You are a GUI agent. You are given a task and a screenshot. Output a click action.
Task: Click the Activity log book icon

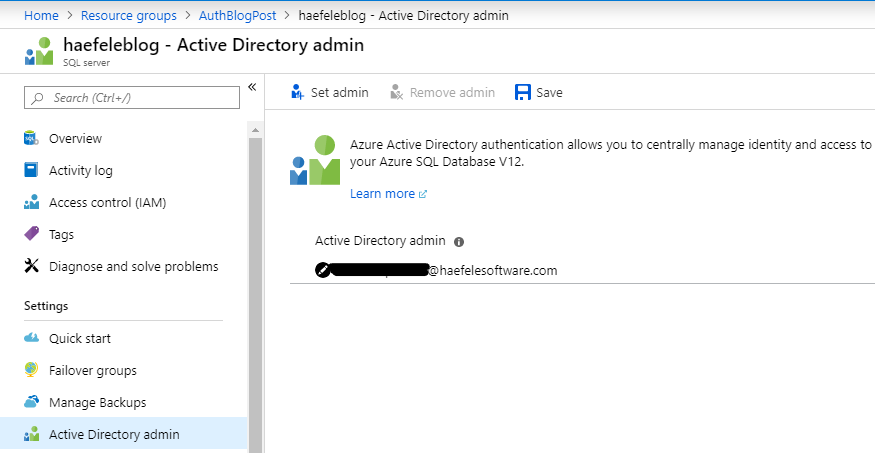[x=31, y=170]
